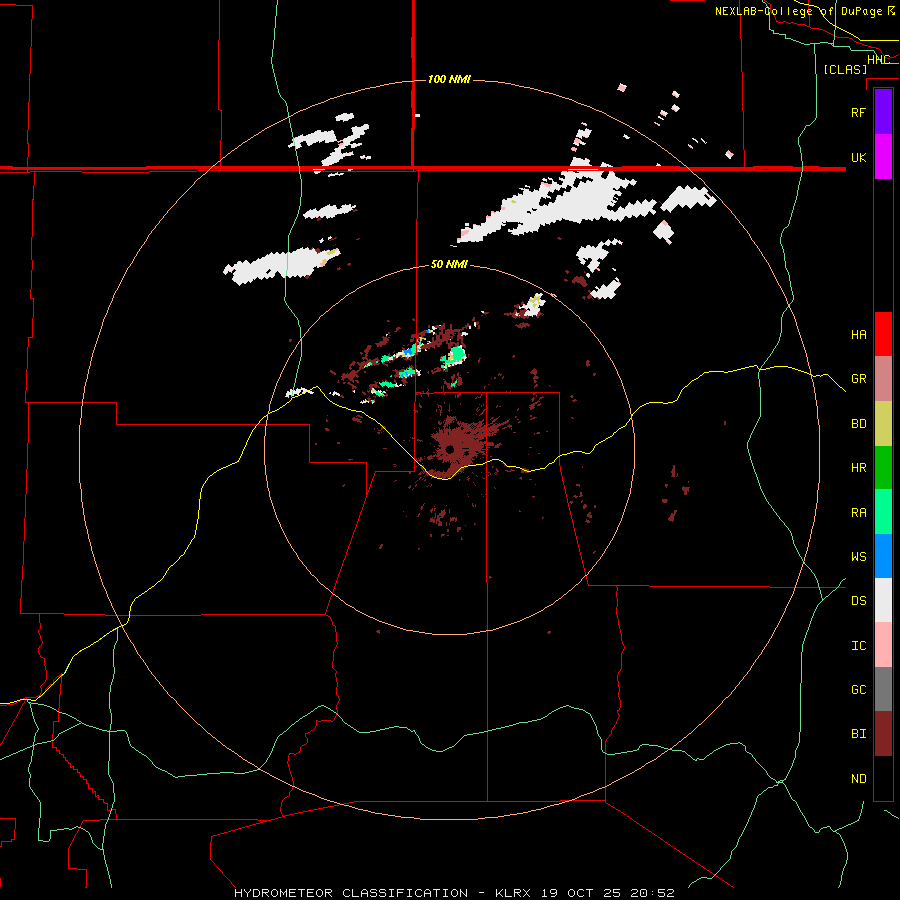
Task: Click the 'RF' legend label
Action: pyautogui.click(x=858, y=113)
